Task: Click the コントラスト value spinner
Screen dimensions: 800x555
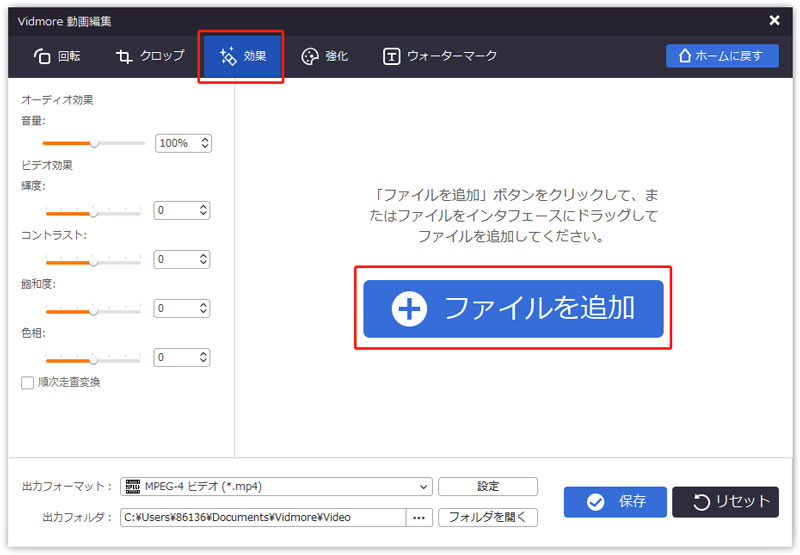Action: pos(182,259)
